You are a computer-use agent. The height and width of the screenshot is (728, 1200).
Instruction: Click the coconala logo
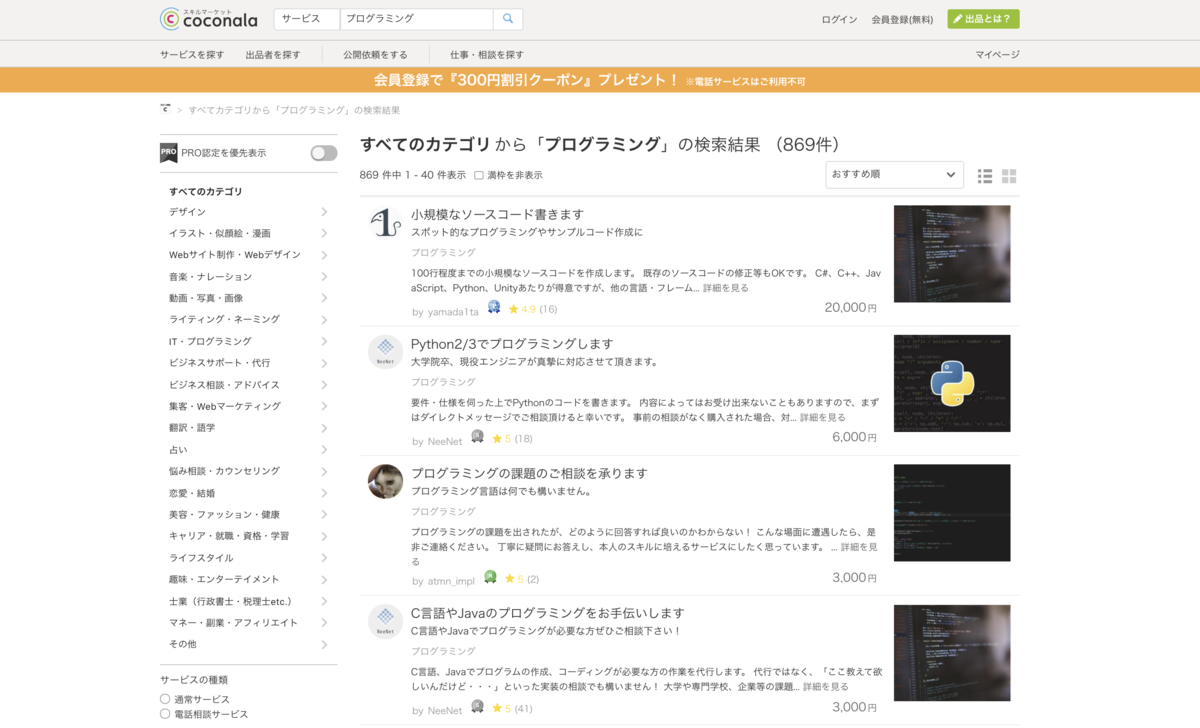pos(208,18)
